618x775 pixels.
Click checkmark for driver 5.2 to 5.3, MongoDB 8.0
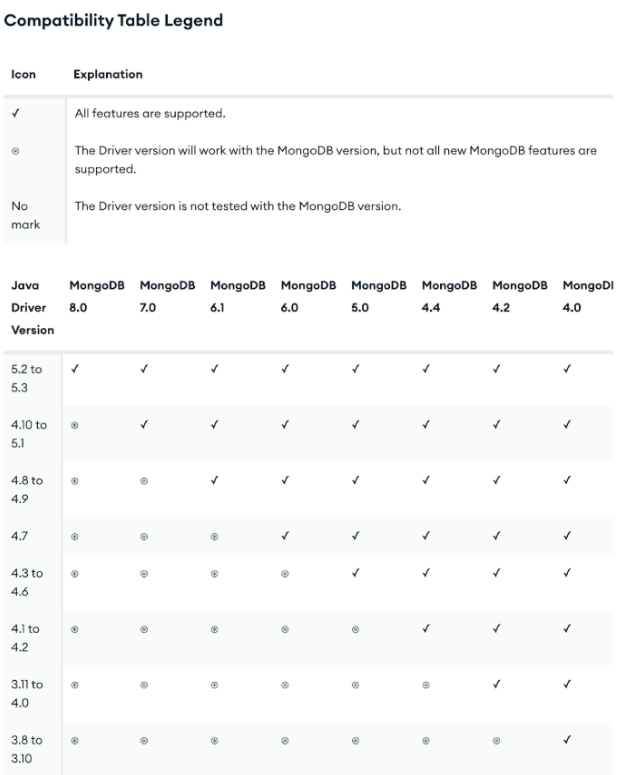(75, 369)
